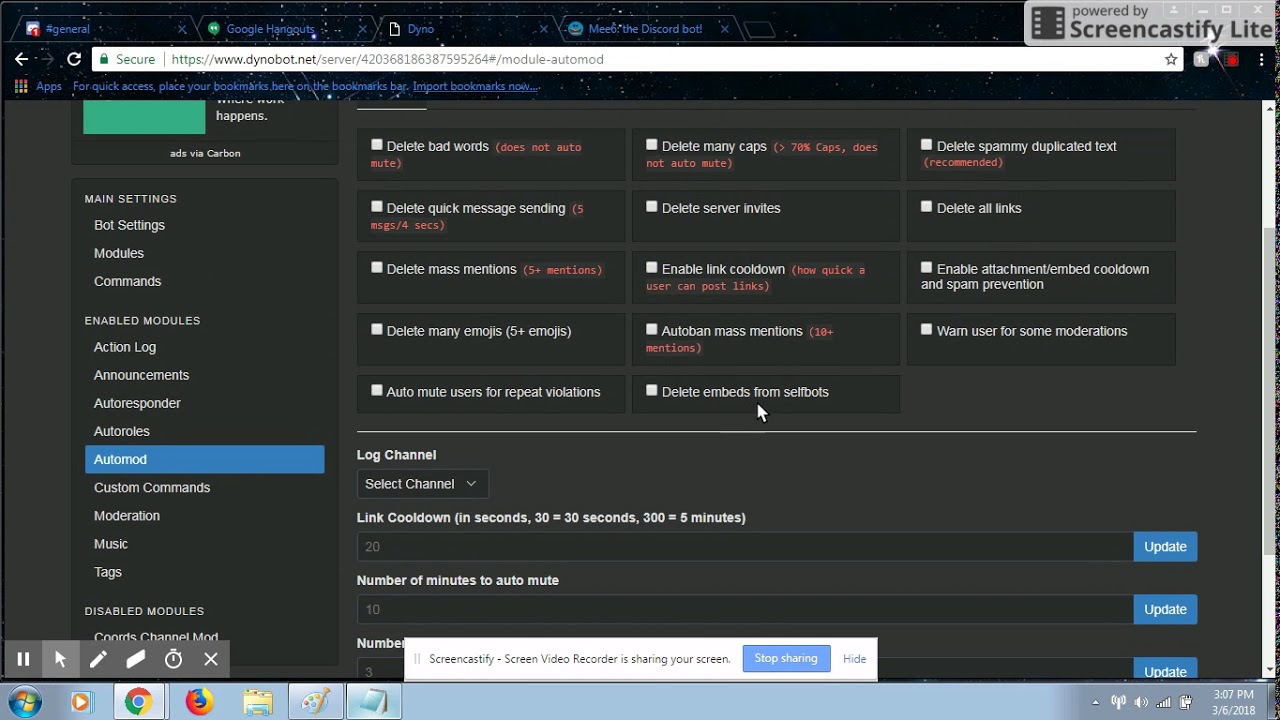Viewport: 1280px width, 720px height.
Task: Check Delete server invites option
Action: click(x=652, y=207)
